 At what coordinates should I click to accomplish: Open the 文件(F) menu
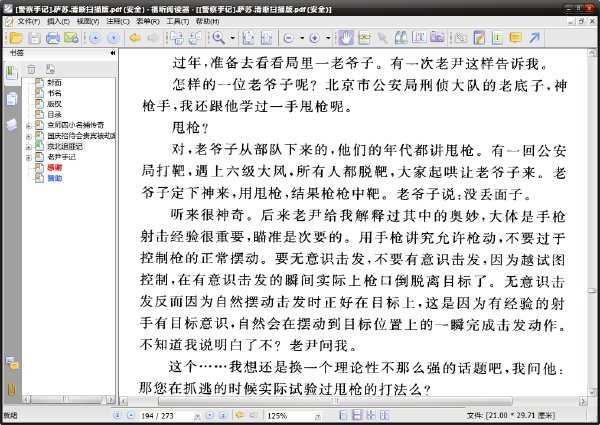point(29,21)
